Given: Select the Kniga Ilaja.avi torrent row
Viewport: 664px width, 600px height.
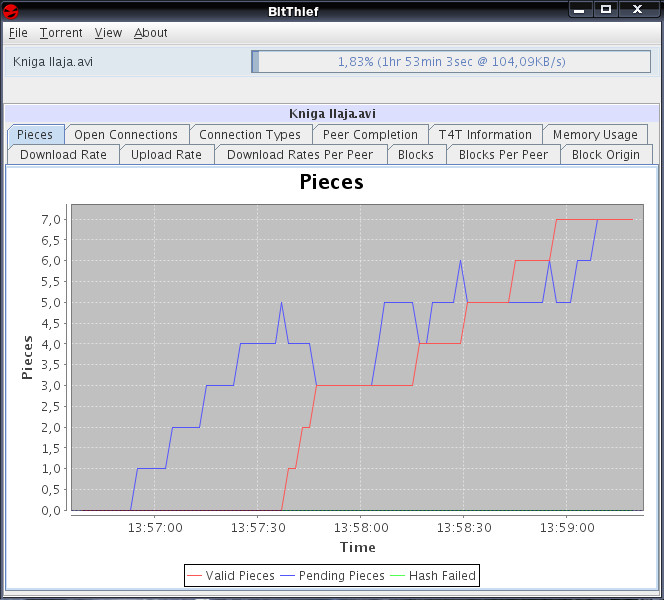Looking at the screenshot, I should point(332,62).
